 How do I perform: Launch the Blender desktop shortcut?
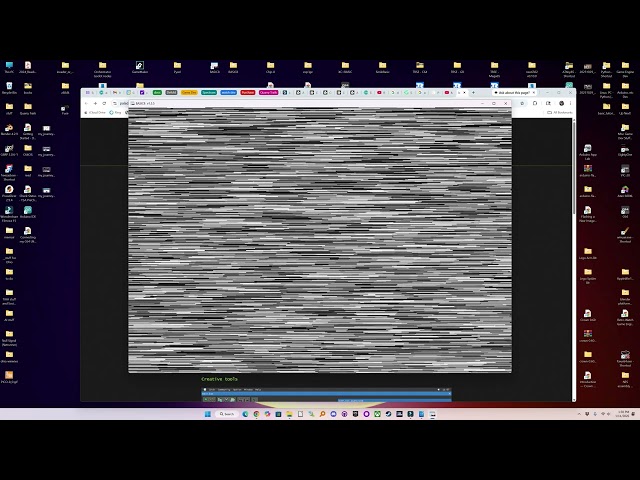click(9, 129)
